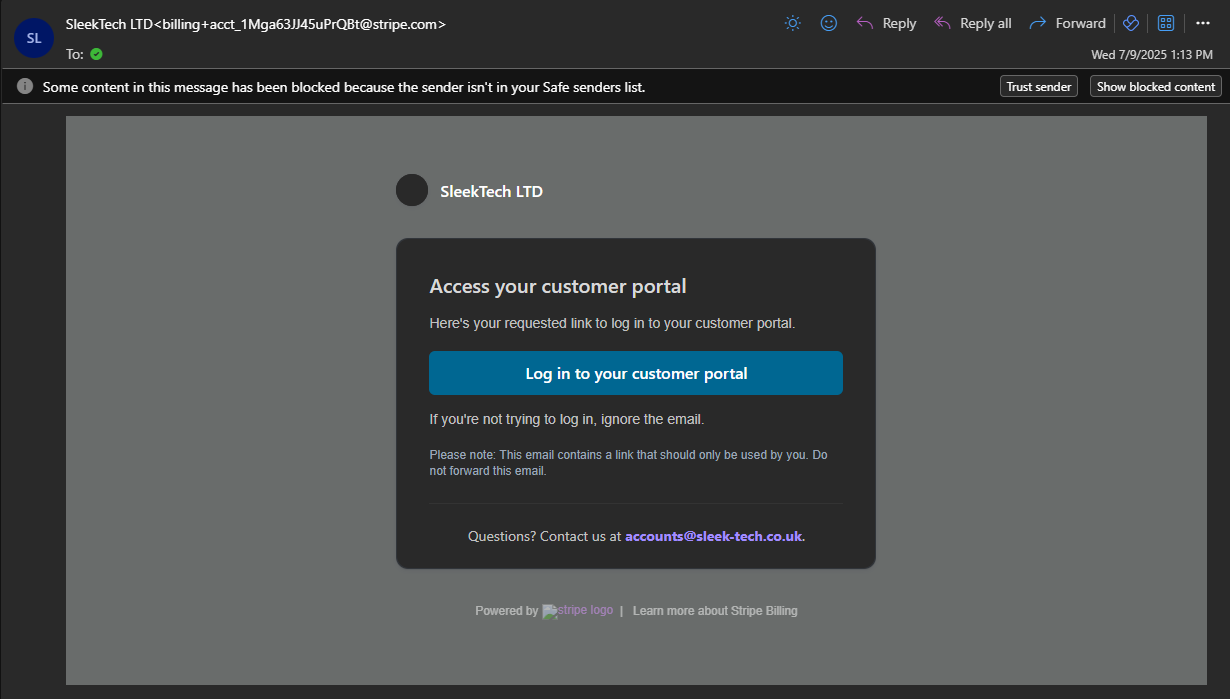This screenshot has height=699, width=1230.
Task: Click the 'Here's your requested link' sentence
Action: click(612, 323)
